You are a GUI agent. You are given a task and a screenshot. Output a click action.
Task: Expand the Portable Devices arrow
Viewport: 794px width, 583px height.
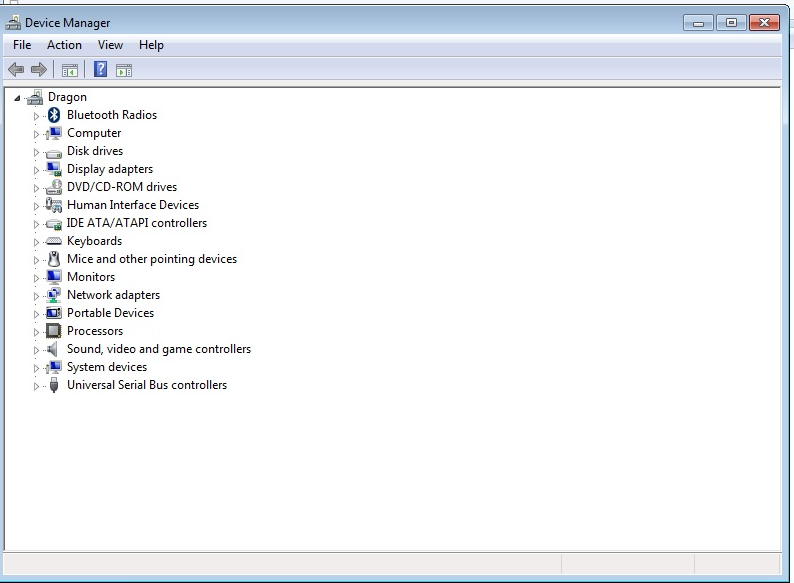tap(36, 314)
